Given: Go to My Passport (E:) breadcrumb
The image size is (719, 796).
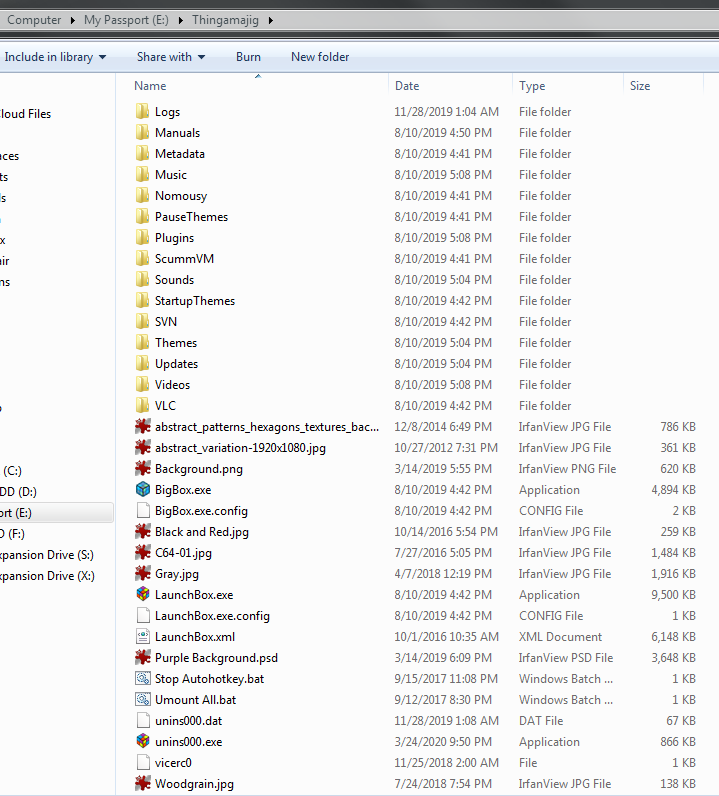Looking at the screenshot, I should coord(126,20).
